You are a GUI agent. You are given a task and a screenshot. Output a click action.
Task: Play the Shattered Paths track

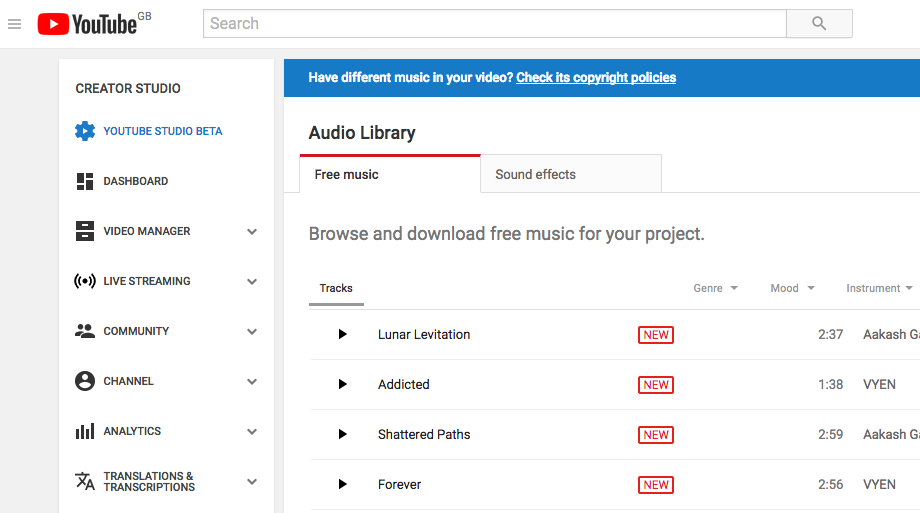343,434
